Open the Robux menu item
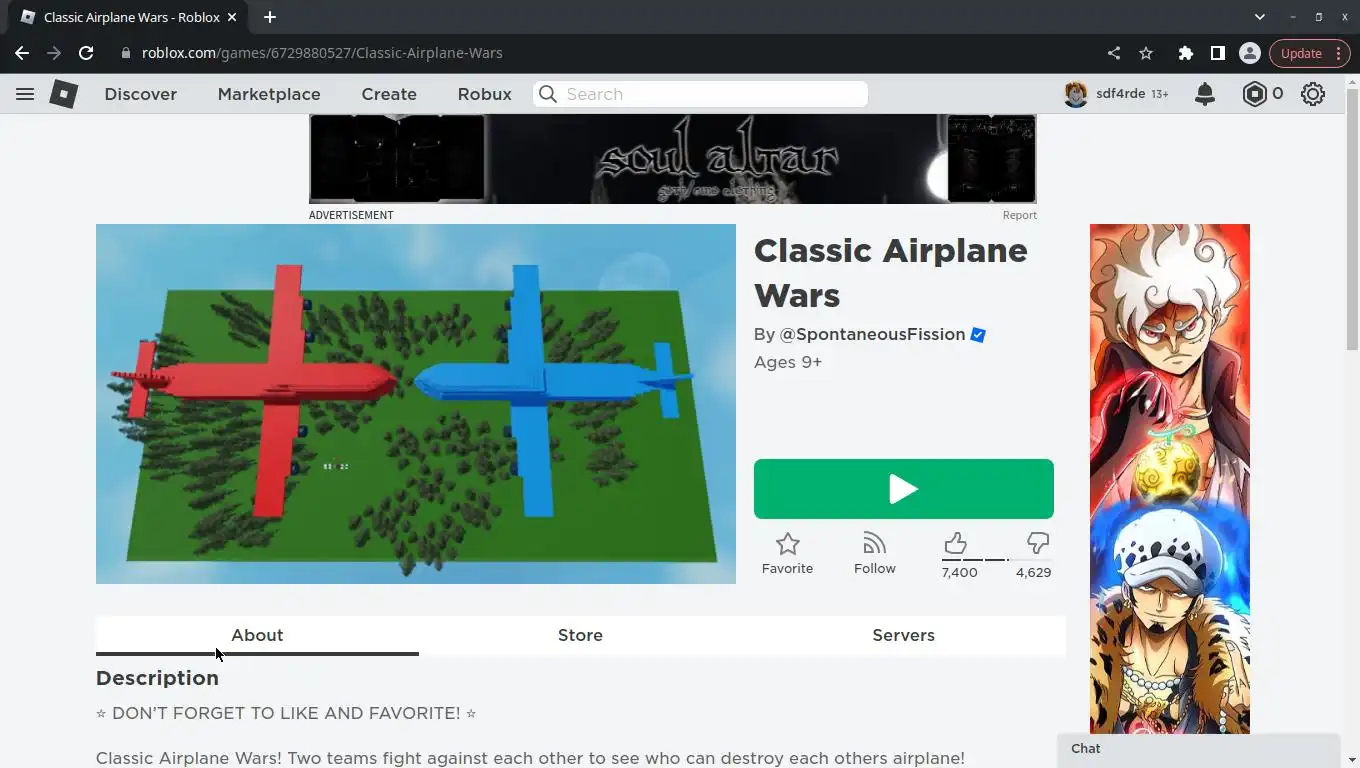This screenshot has height=768, width=1360. (x=485, y=94)
